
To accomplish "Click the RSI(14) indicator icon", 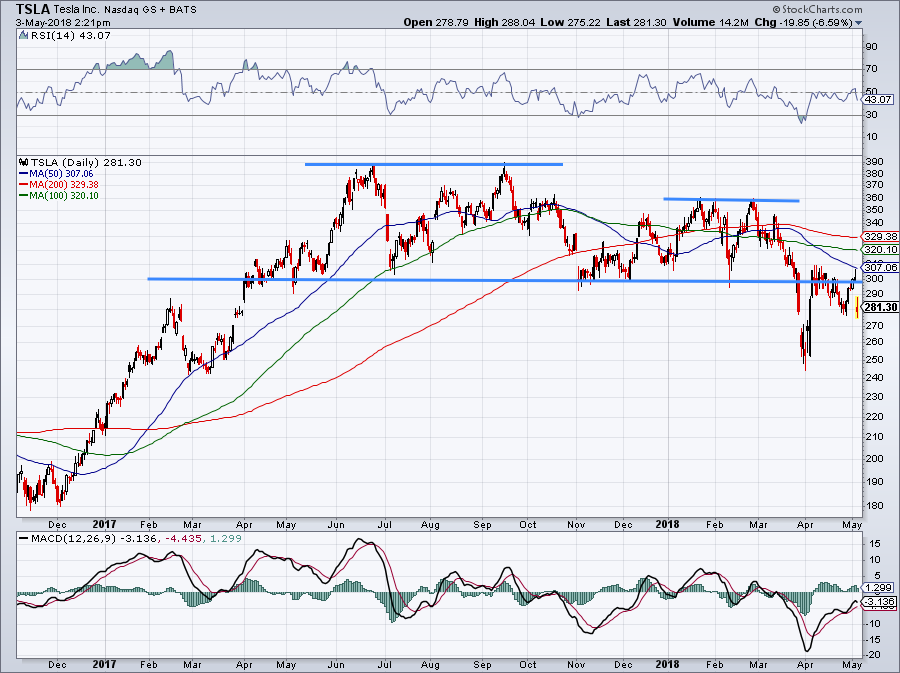I will click(23, 36).
